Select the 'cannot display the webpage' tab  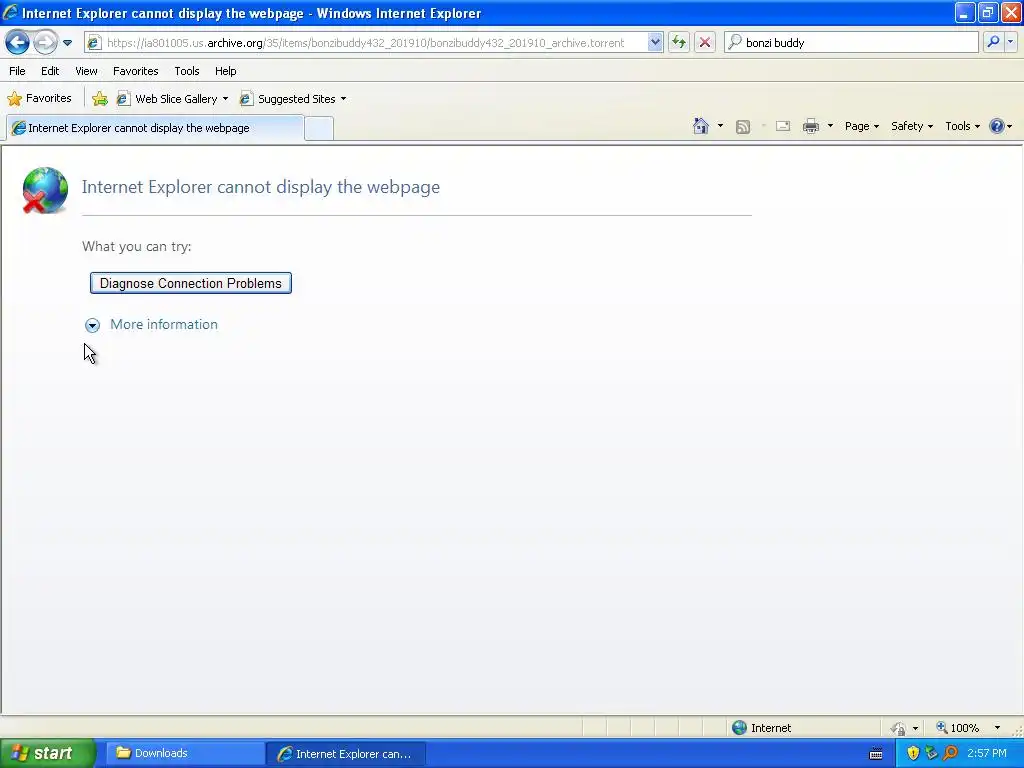(x=155, y=128)
